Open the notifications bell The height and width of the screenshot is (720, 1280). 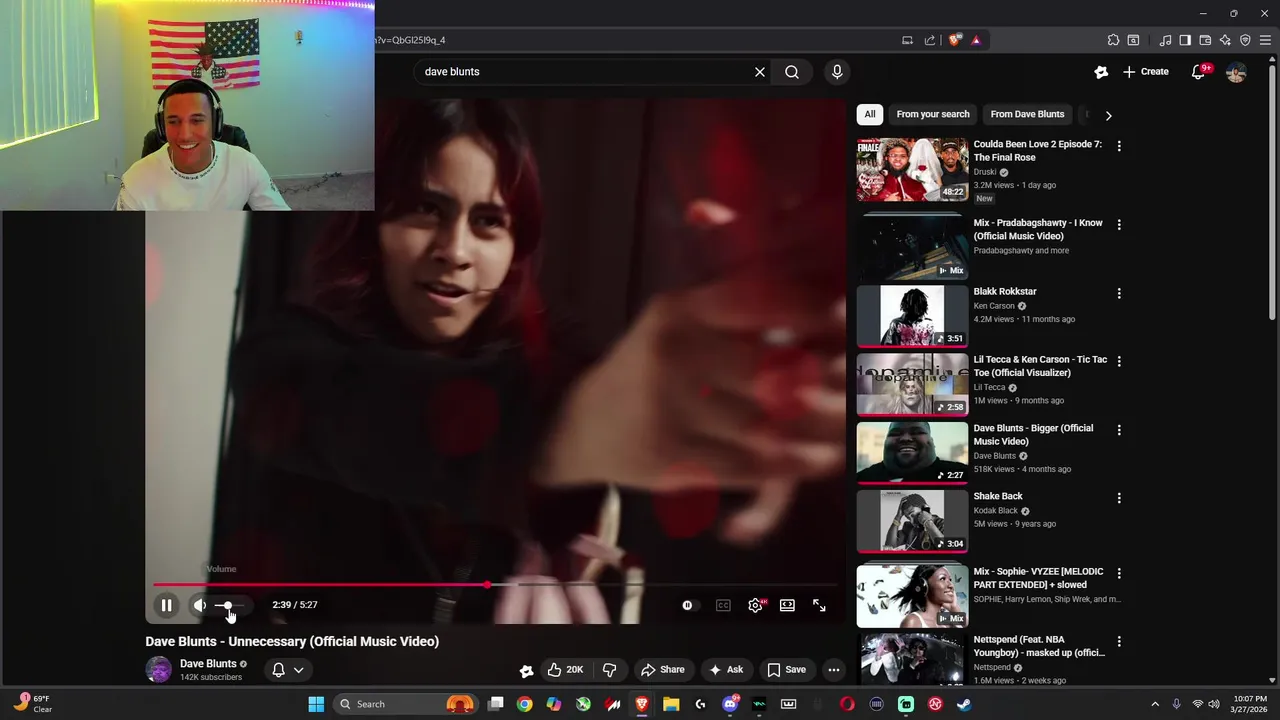click(1198, 72)
